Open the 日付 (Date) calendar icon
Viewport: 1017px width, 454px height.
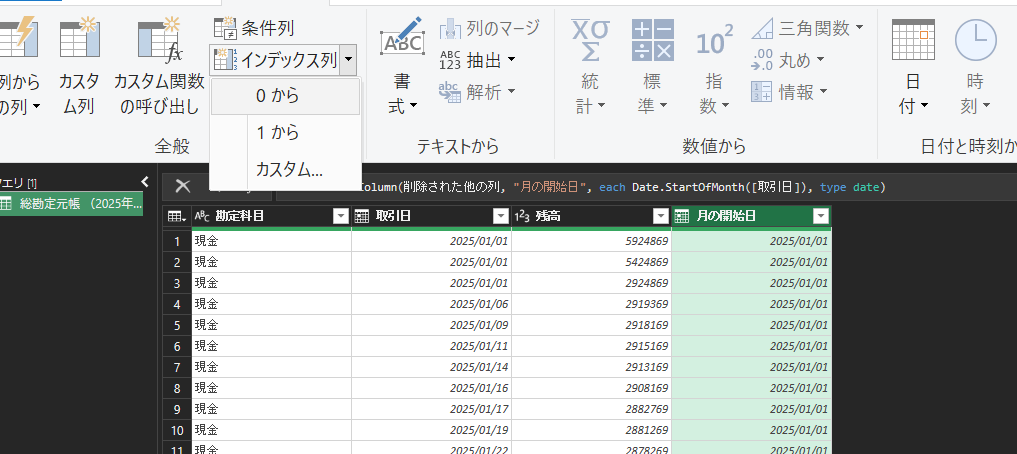coord(912,42)
